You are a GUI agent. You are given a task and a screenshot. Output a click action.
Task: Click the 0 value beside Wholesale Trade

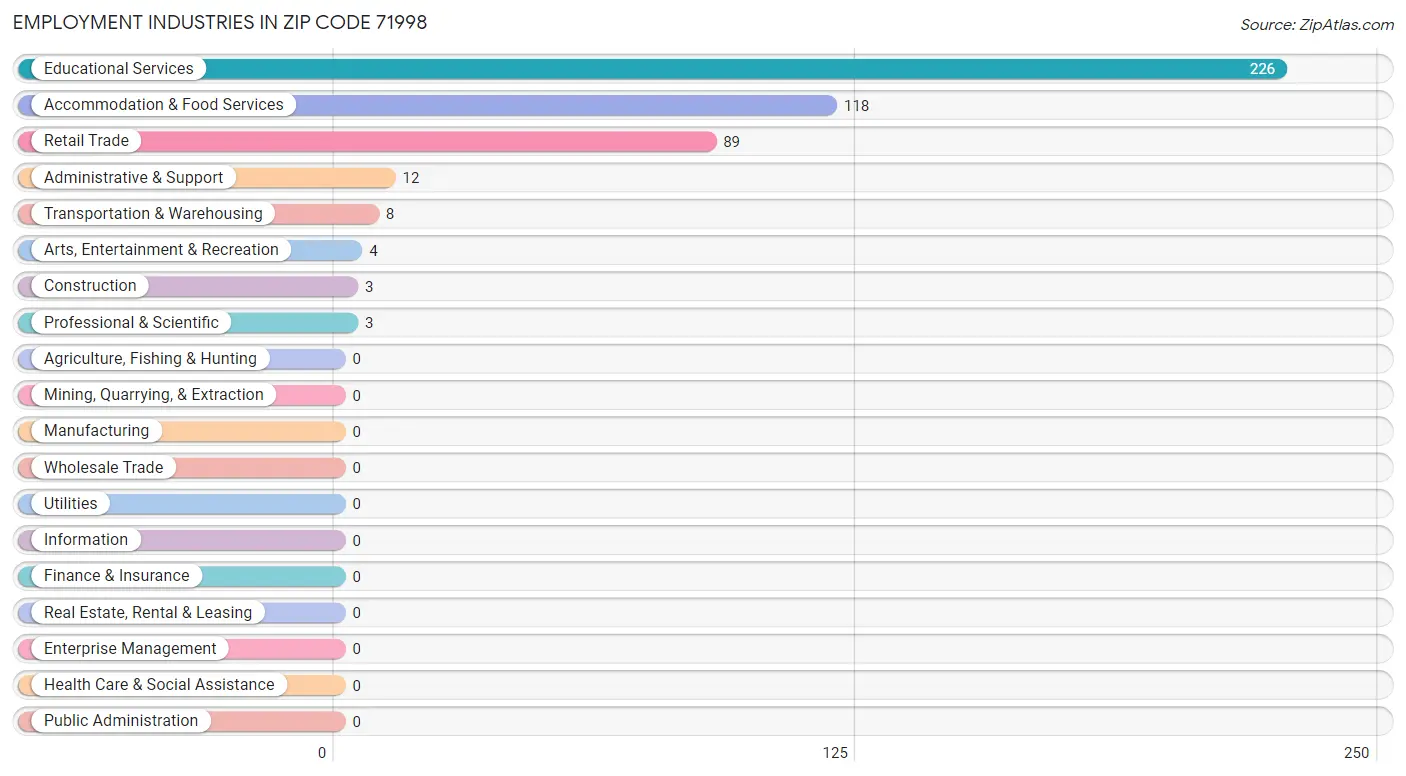click(356, 468)
